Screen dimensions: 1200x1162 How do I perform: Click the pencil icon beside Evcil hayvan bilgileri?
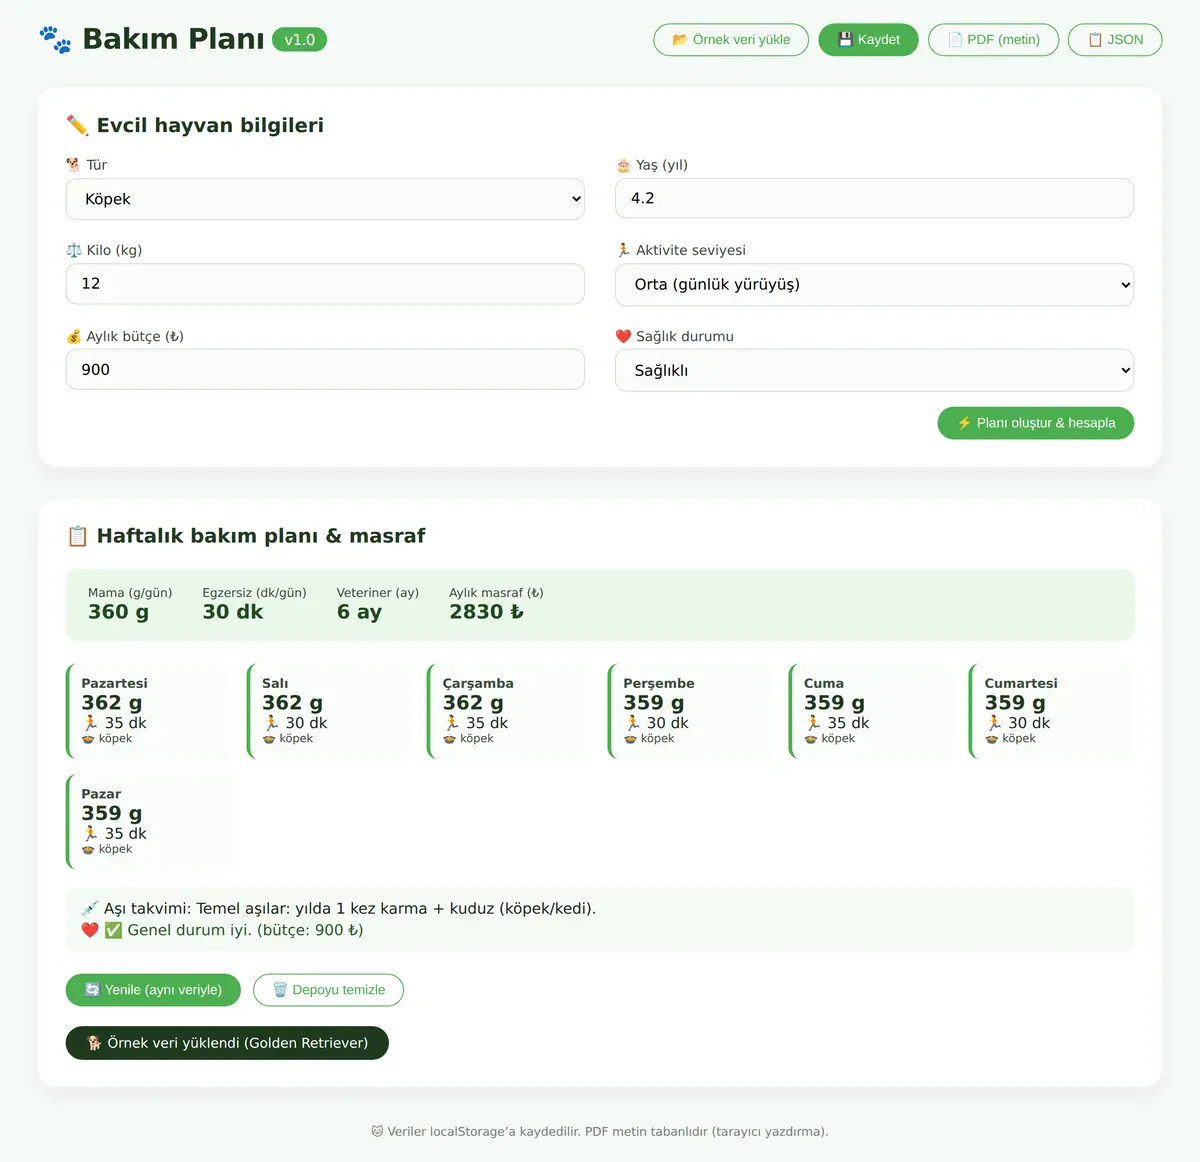point(77,125)
